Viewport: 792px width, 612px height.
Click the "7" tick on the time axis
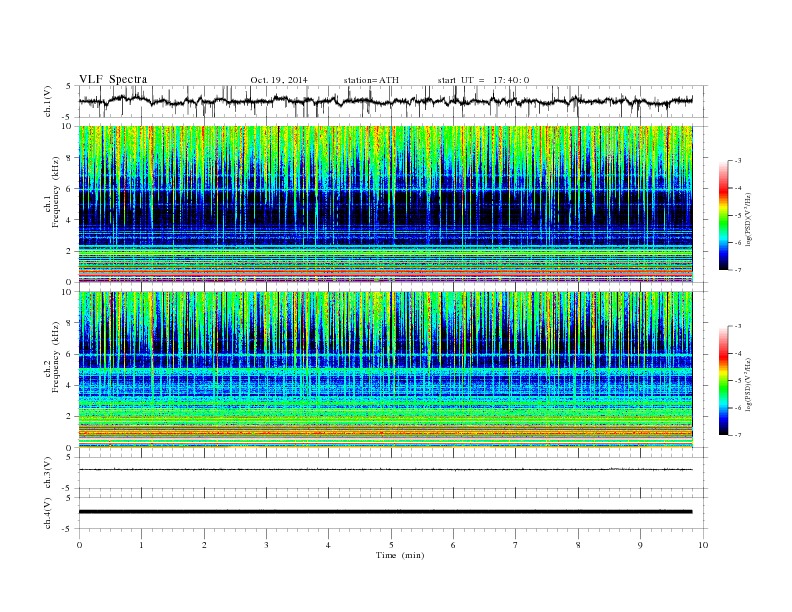(516, 545)
